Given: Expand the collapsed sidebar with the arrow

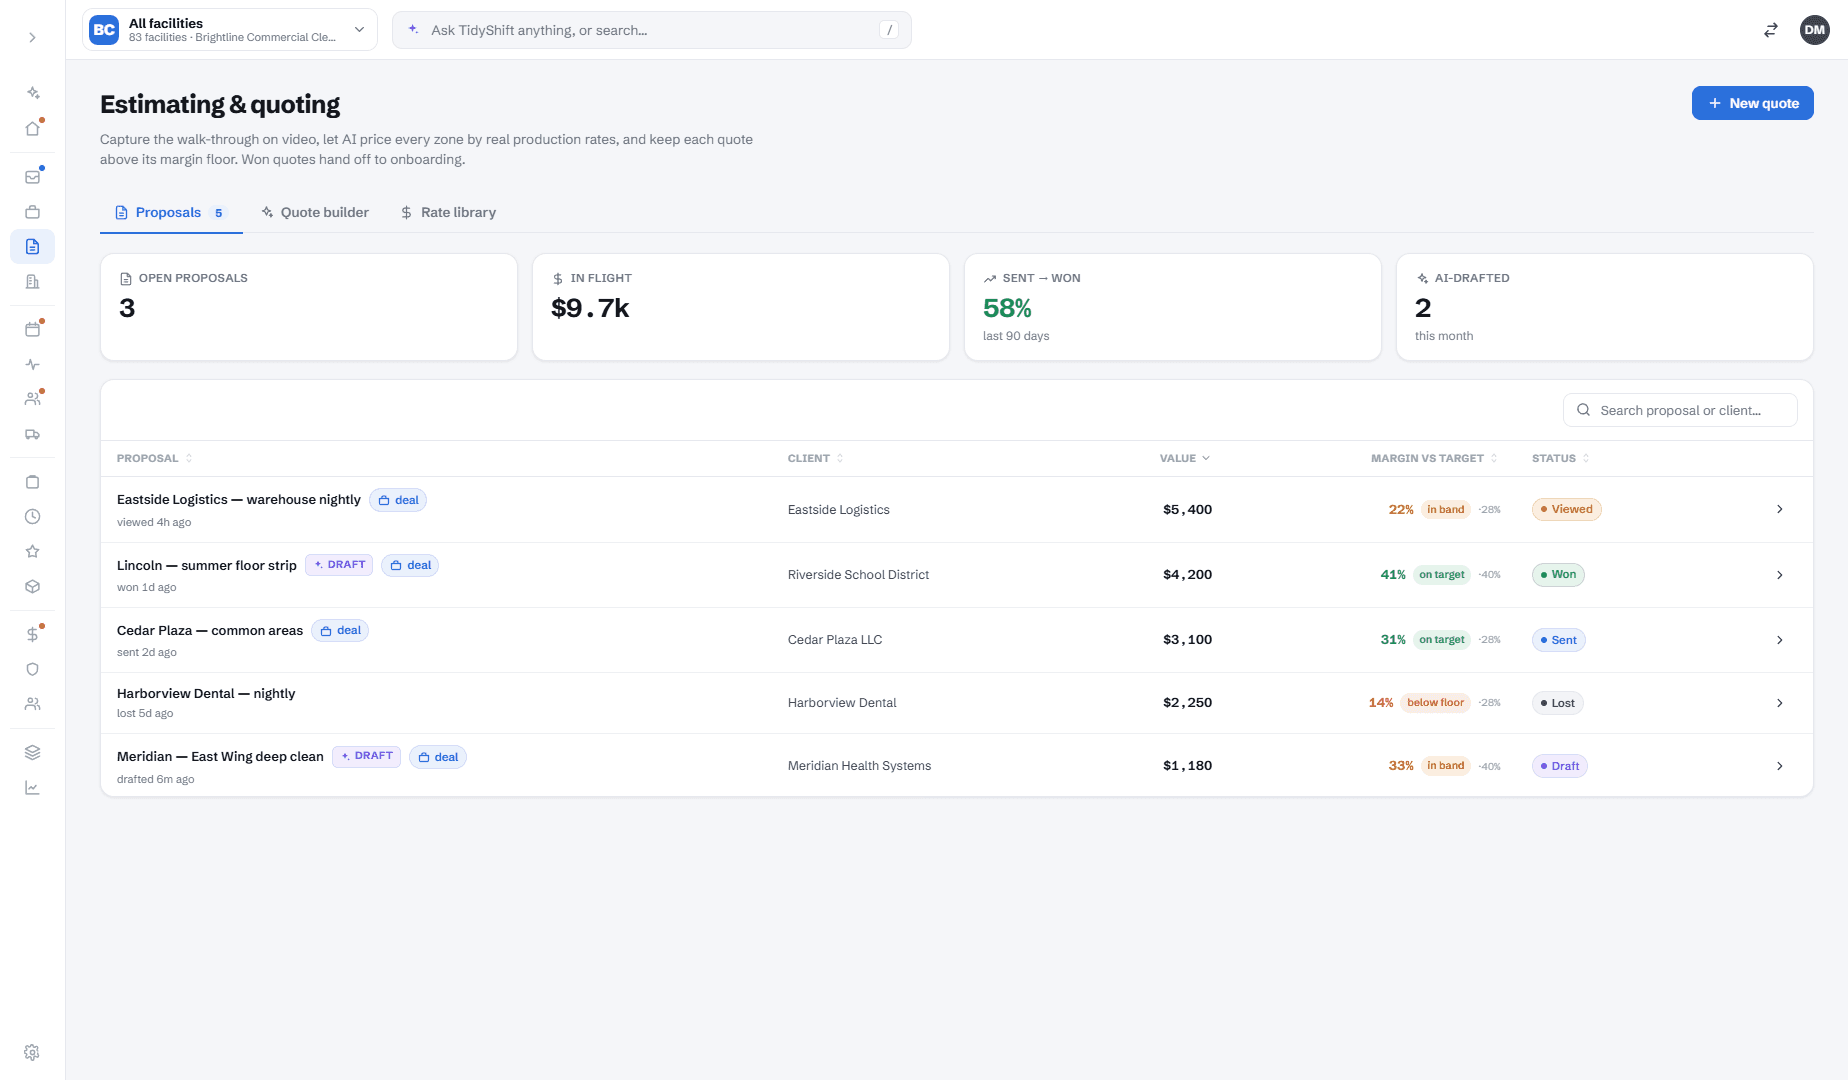Looking at the screenshot, I should click(32, 37).
